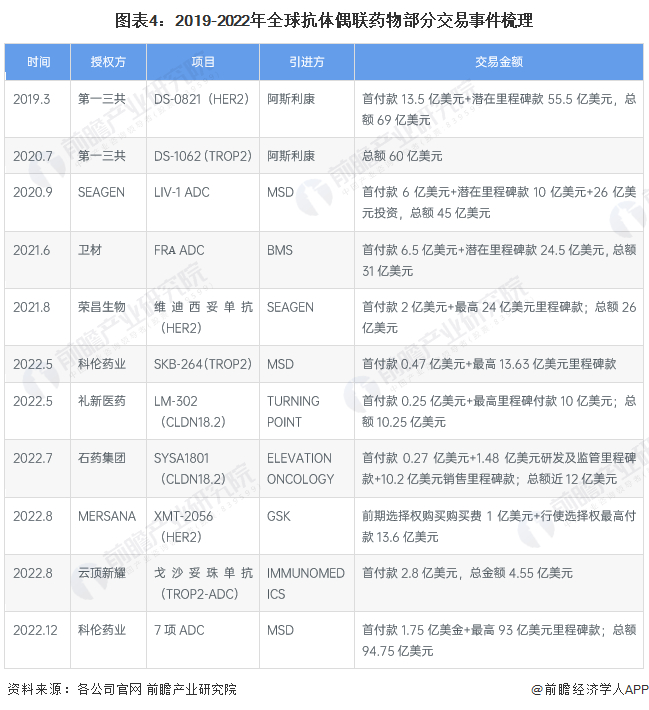Screen dimensions: 649x710
Task: Click the LM-302 (CLDN18.2) cell
Action: tap(202, 411)
